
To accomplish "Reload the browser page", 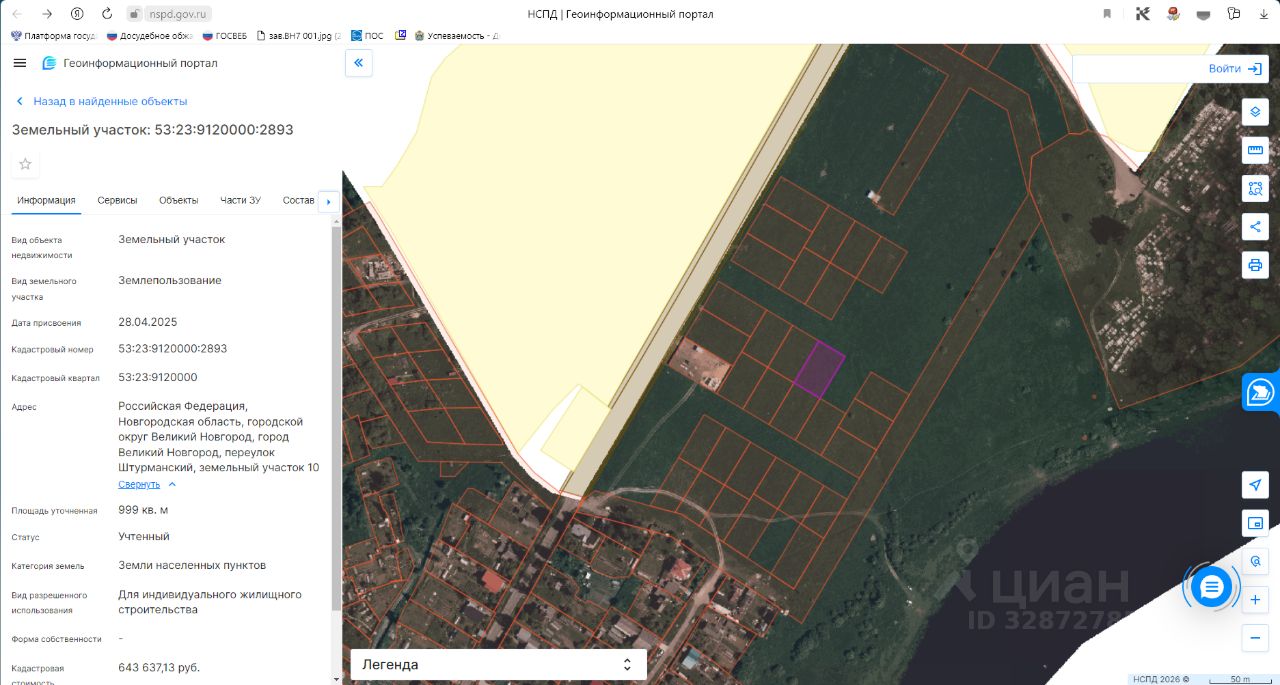I will [x=107, y=14].
